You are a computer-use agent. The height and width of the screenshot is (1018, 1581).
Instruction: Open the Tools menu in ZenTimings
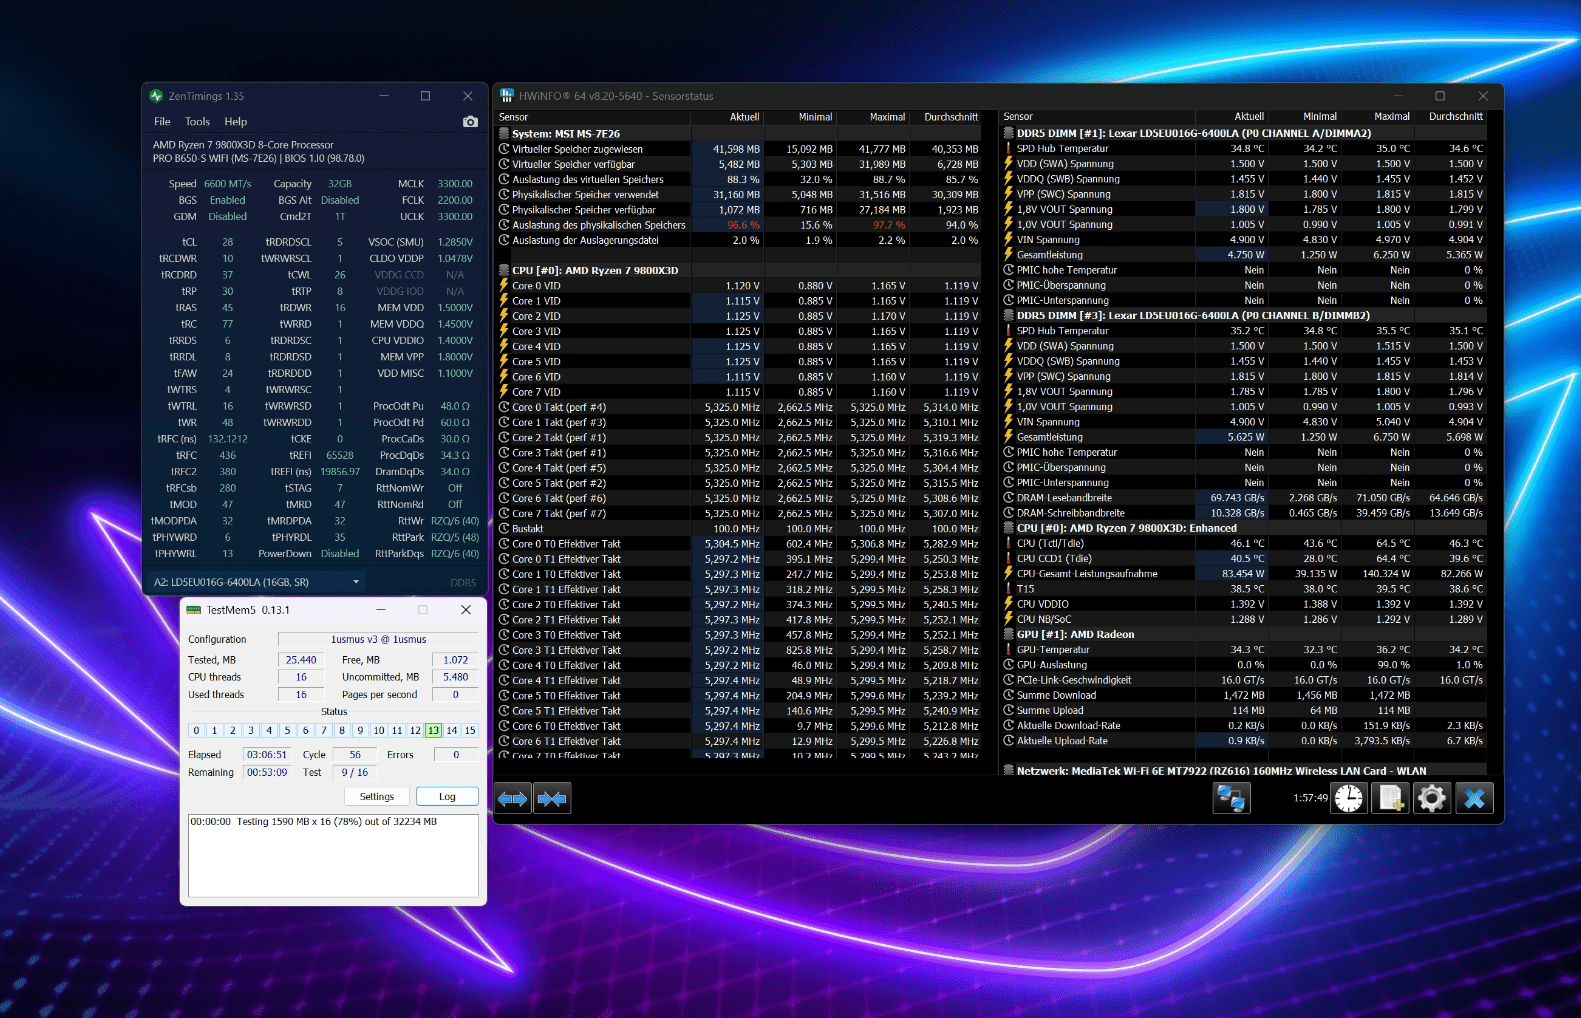[x=197, y=122]
